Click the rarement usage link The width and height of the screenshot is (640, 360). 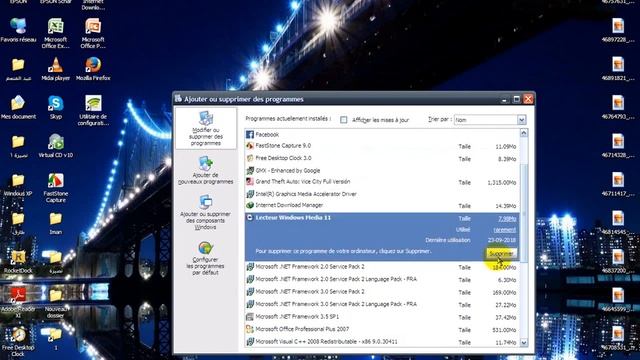click(504, 230)
